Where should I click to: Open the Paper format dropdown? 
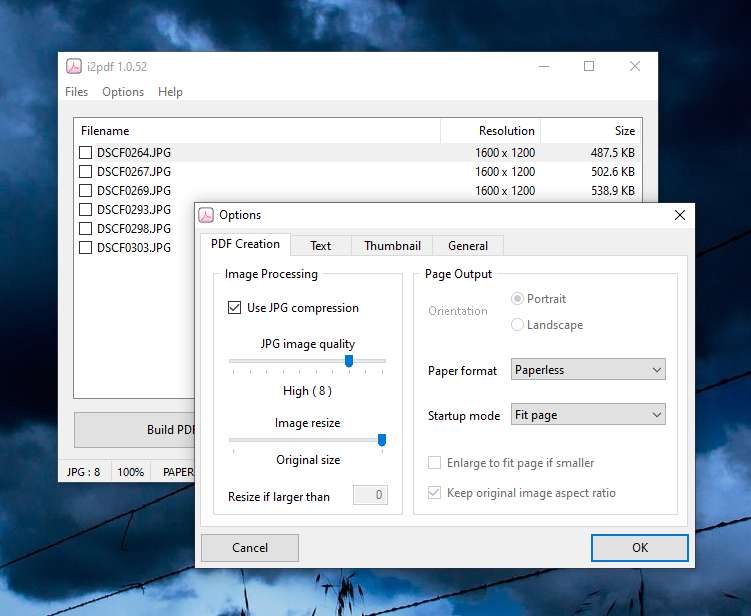[x=588, y=369]
